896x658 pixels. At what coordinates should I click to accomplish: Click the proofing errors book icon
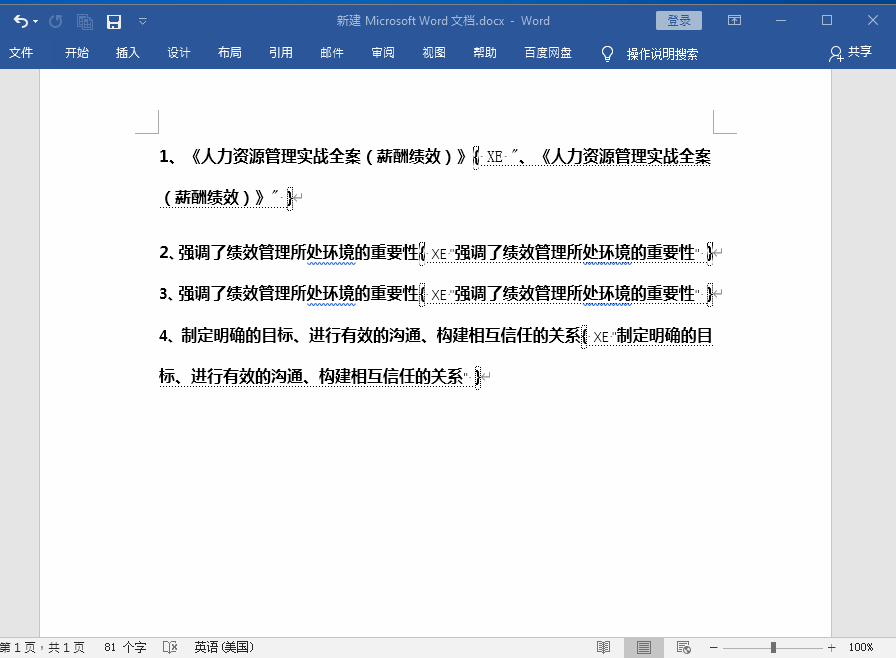pyautogui.click(x=170, y=647)
